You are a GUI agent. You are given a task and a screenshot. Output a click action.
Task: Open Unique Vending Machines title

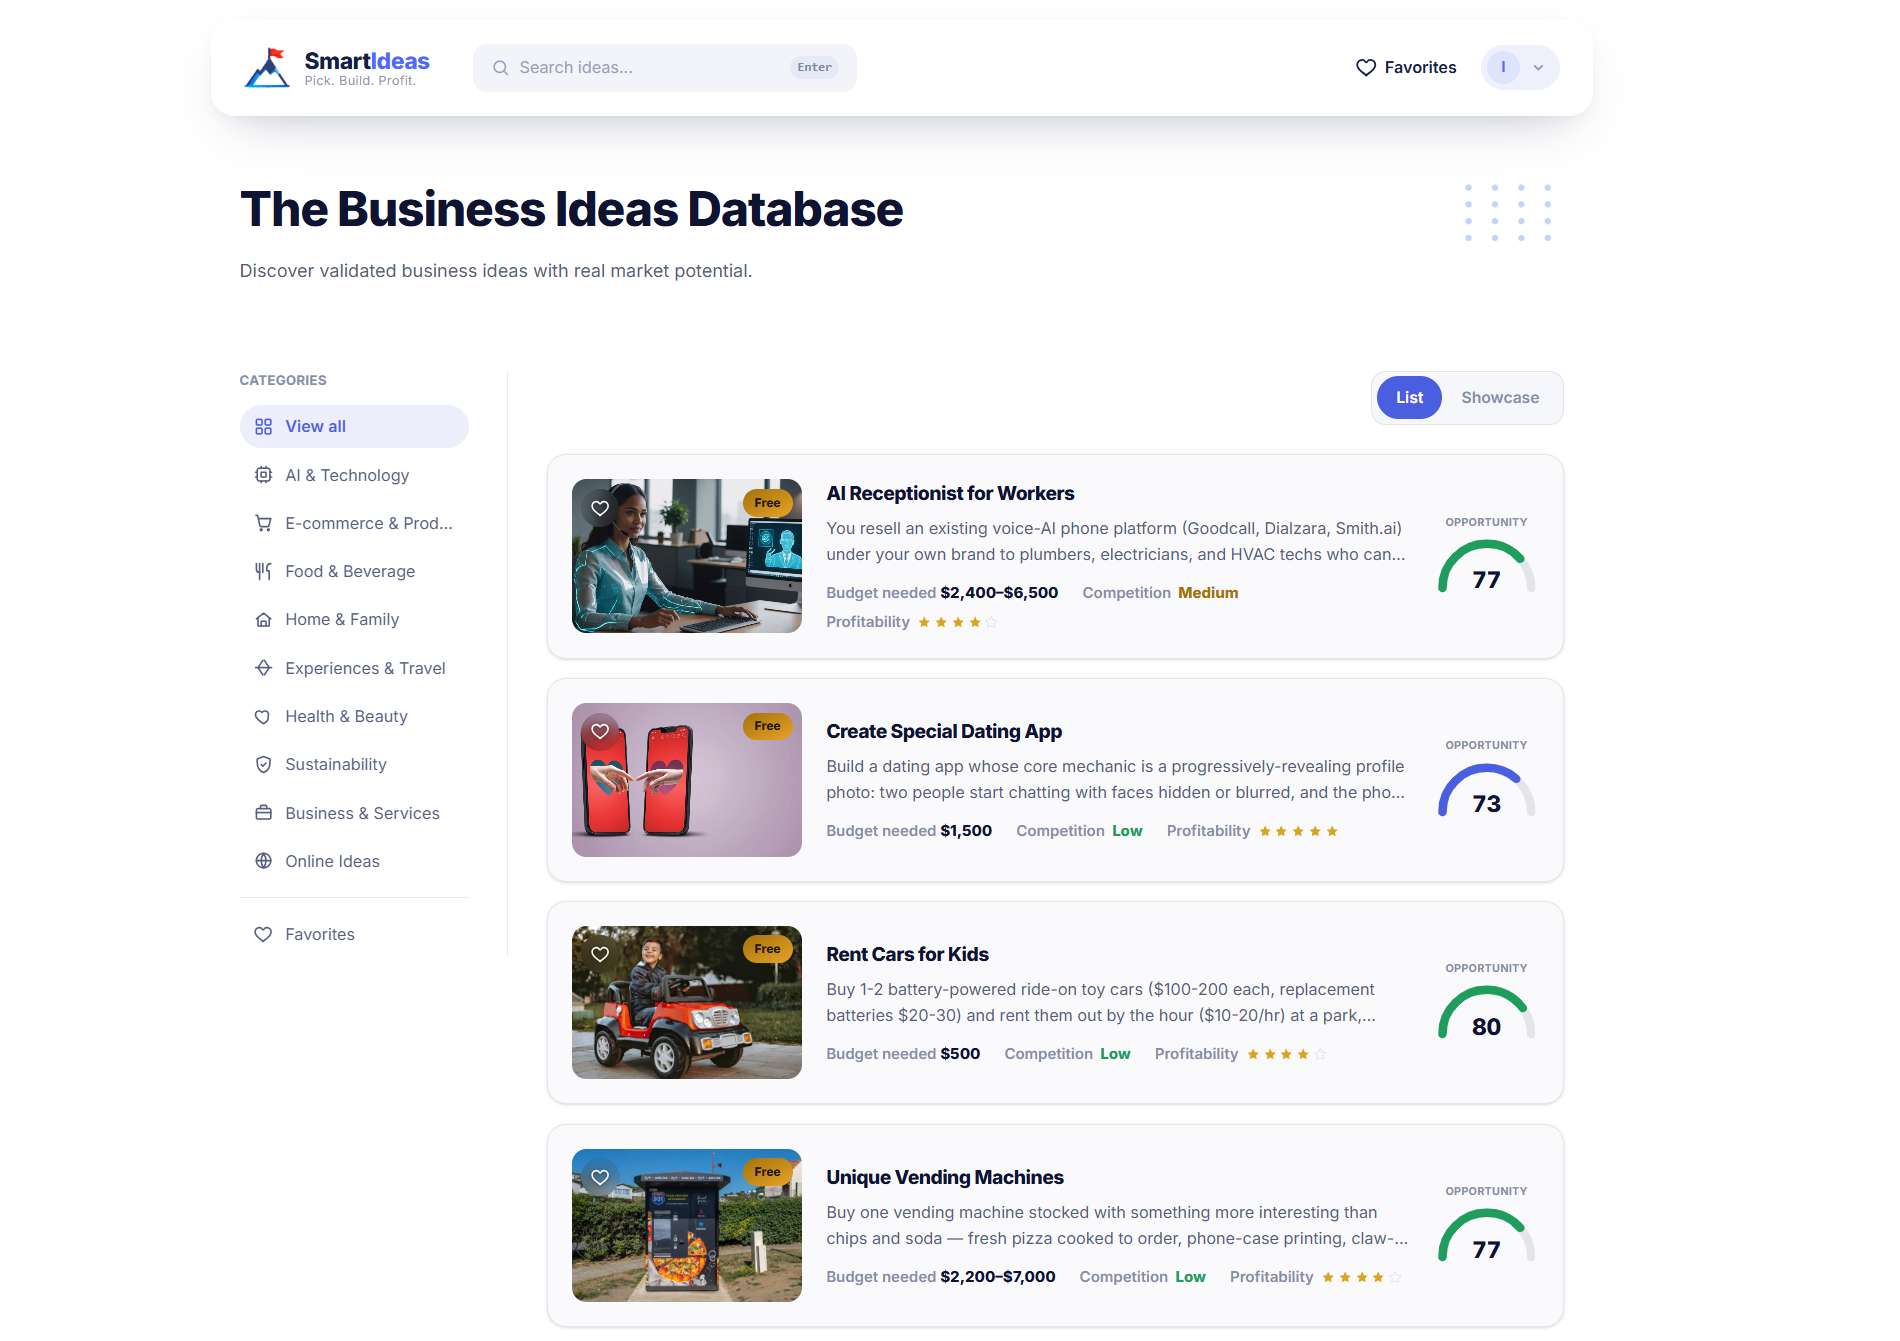point(945,1177)
